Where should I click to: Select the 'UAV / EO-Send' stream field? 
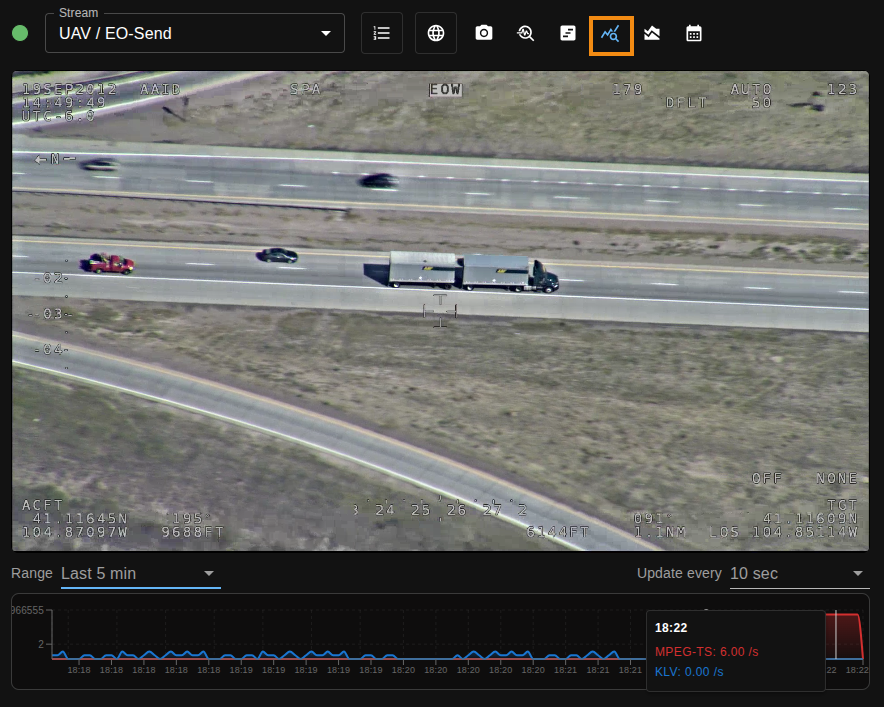[180, 34]
